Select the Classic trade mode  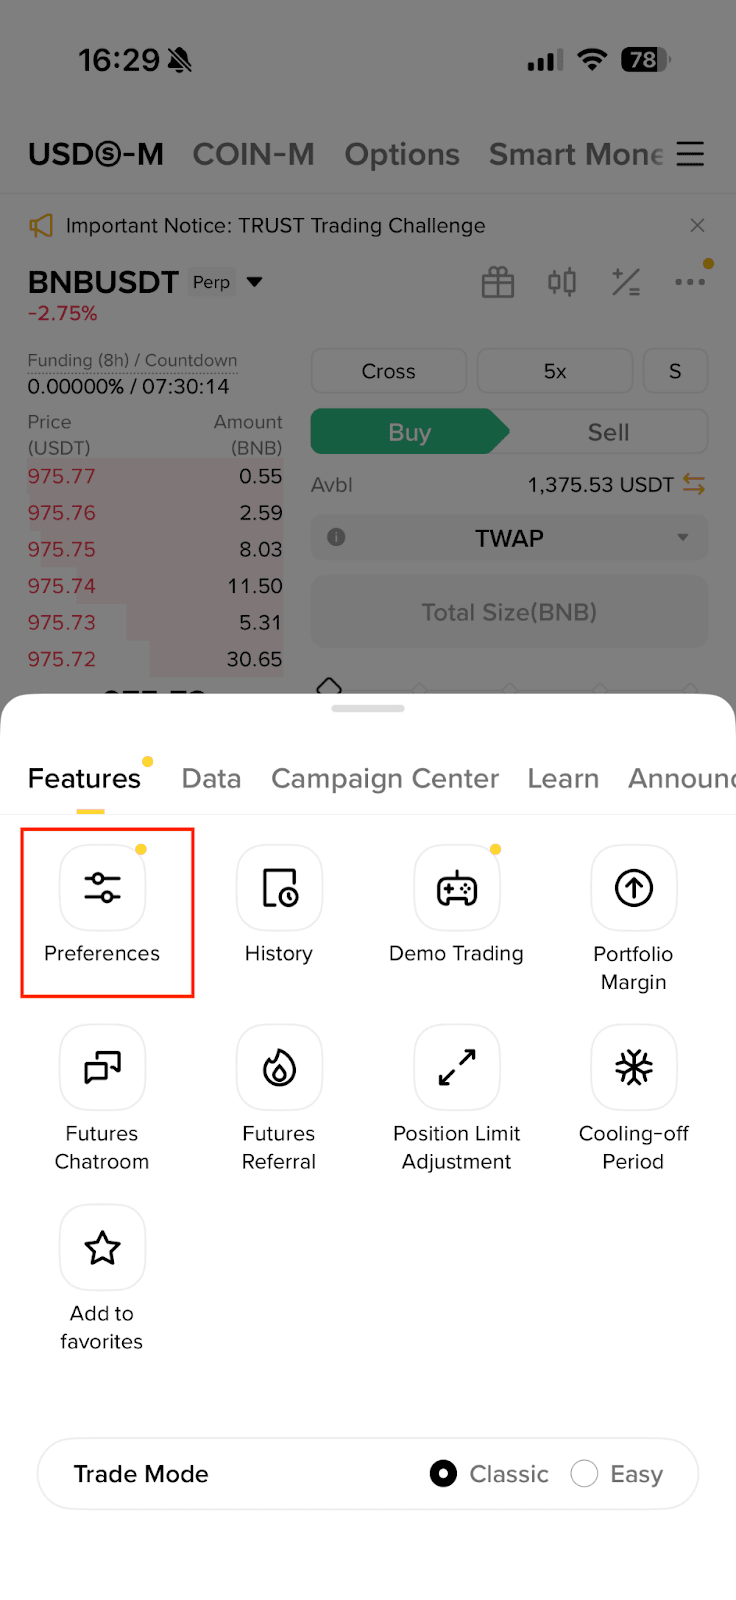489,1474
